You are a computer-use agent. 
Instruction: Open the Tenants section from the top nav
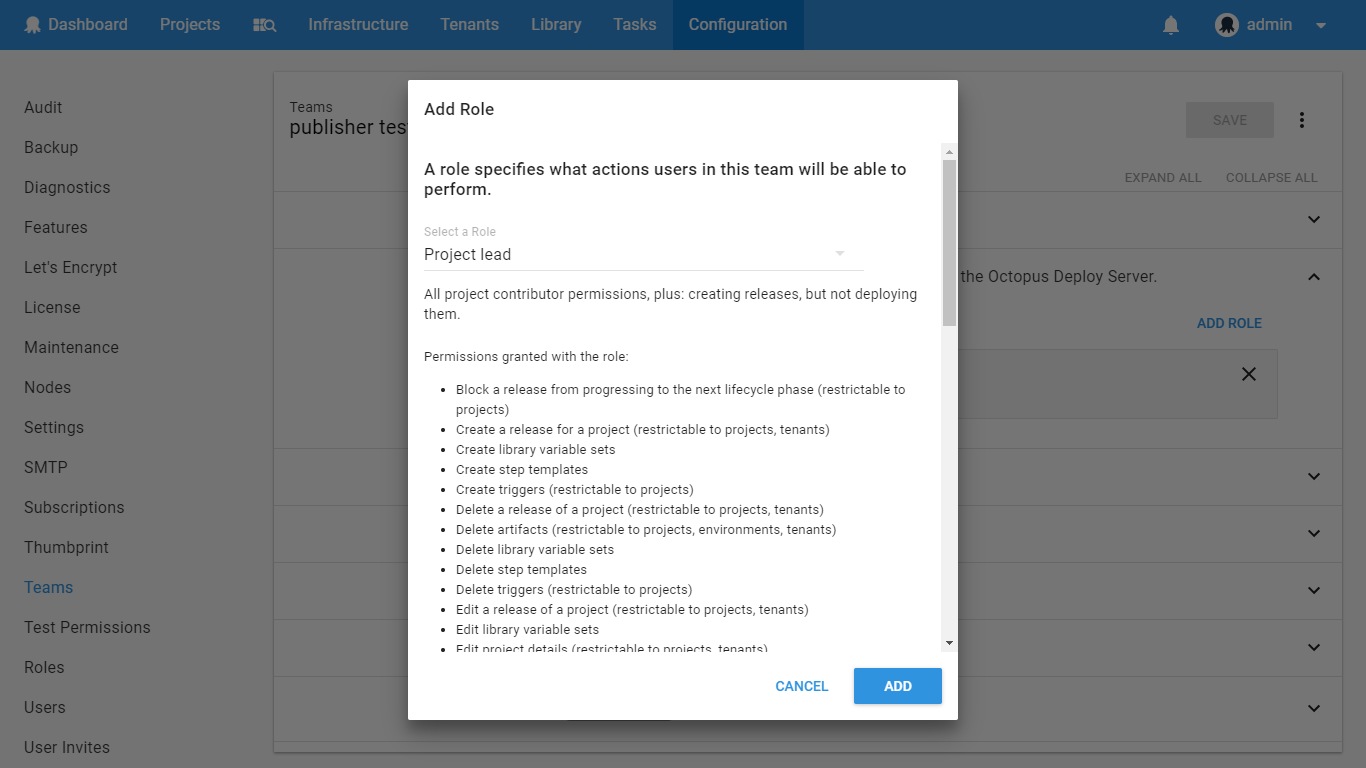[x=469, y=24]
